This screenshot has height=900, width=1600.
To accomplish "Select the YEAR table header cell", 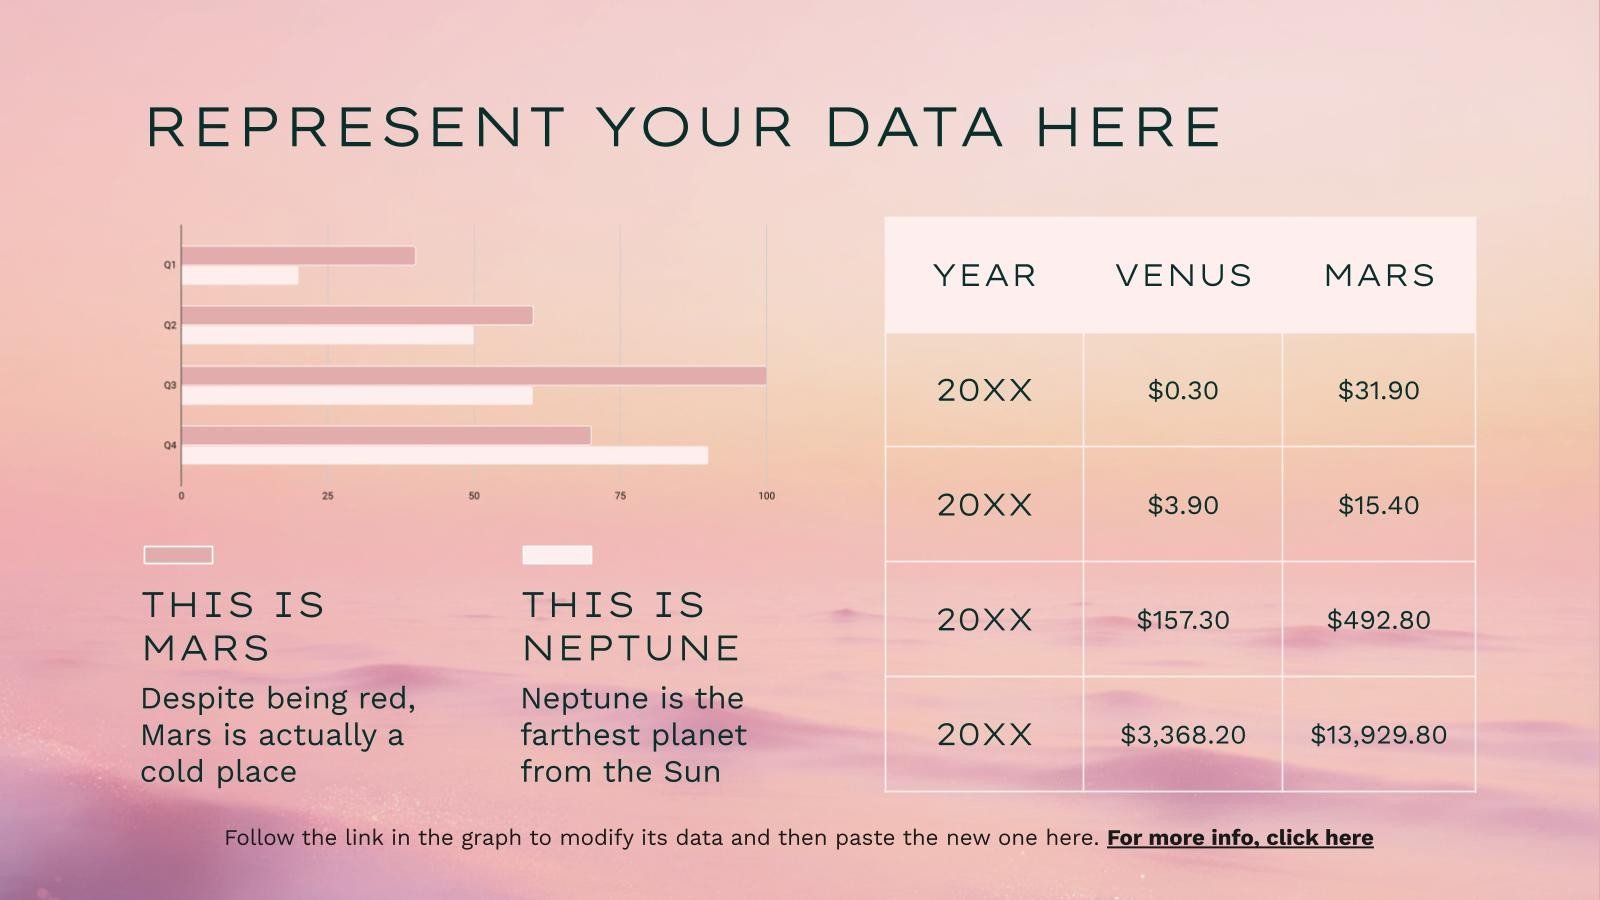I will pyautogui.click(x=985, y=275).
